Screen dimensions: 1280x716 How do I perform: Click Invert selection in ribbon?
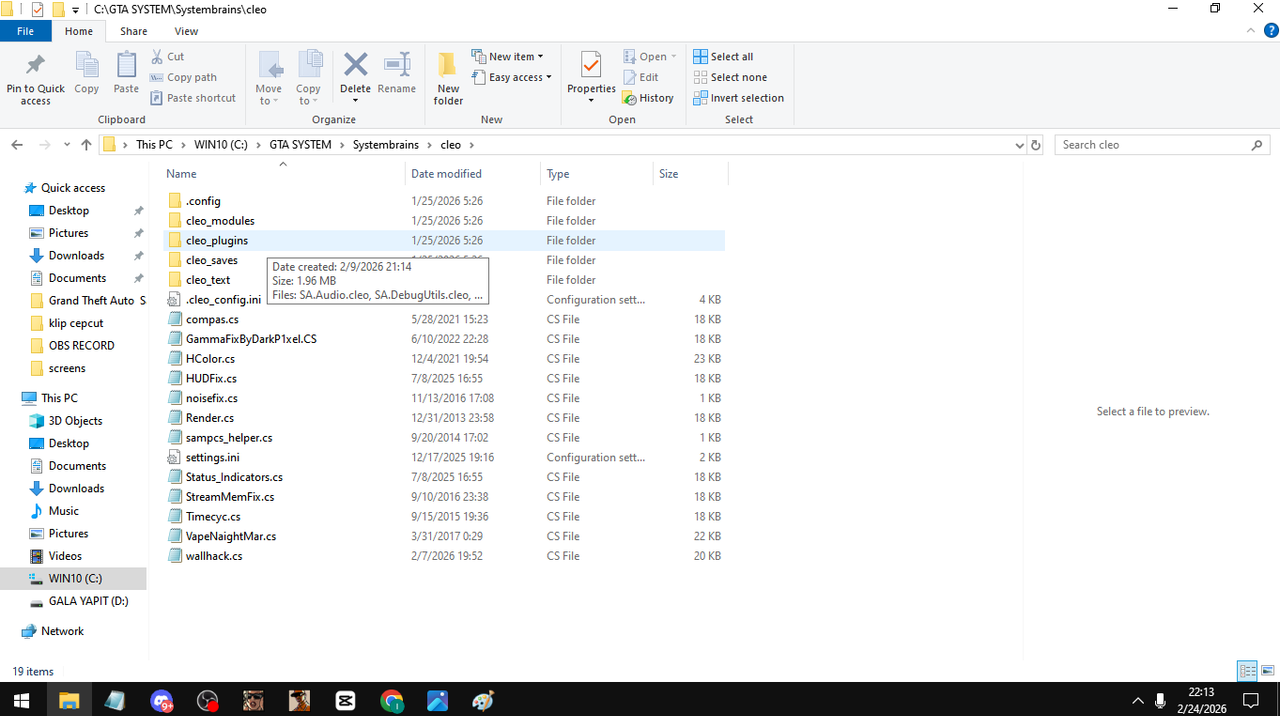coord(738,98)
